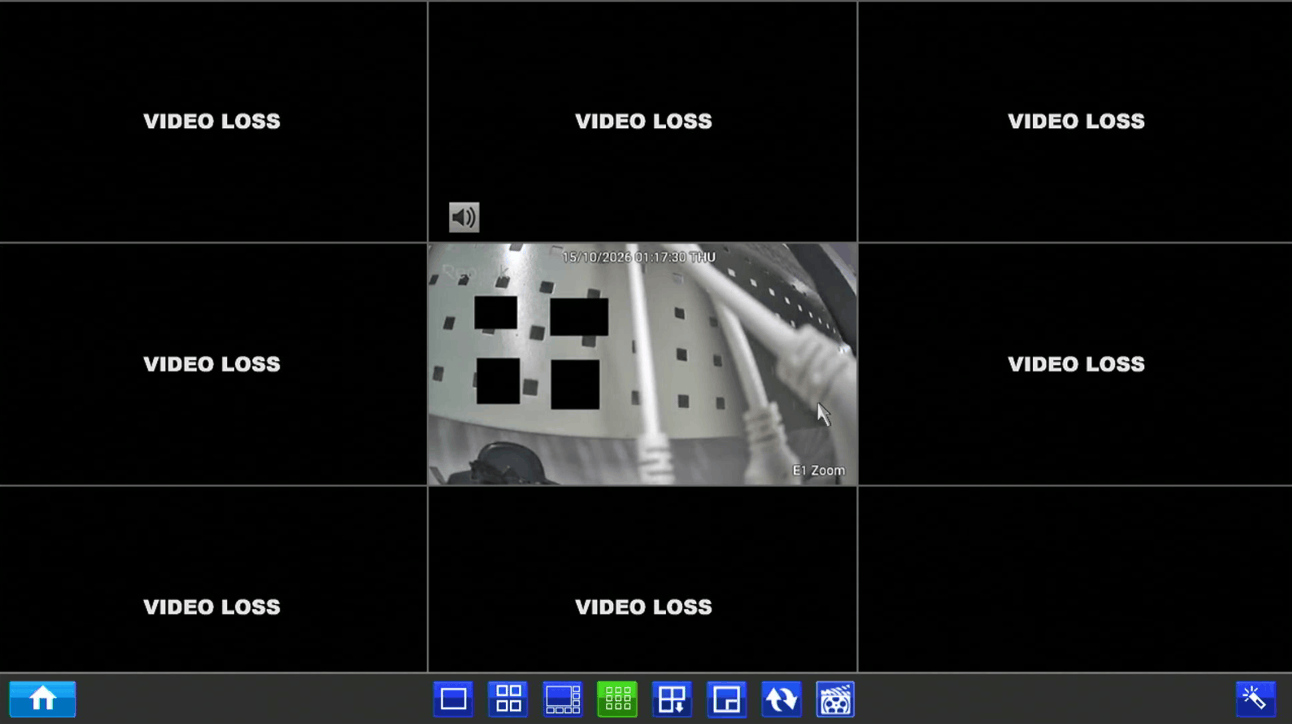Select the bottom-center Video Loss channel
The height and width of the screenshot is (724, 1292).
click(x=643, y=579)
